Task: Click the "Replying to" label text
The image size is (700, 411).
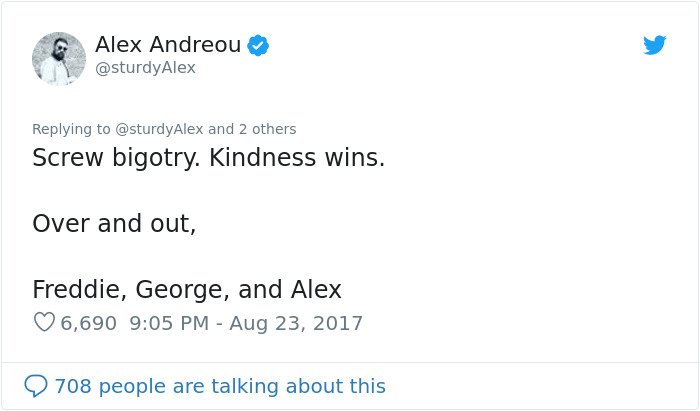Action: tap(71, 129)
